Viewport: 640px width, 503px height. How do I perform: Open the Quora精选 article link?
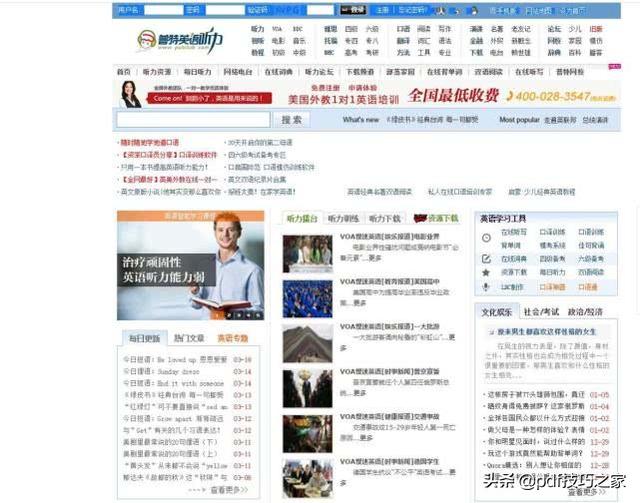[x=534, y=465]
